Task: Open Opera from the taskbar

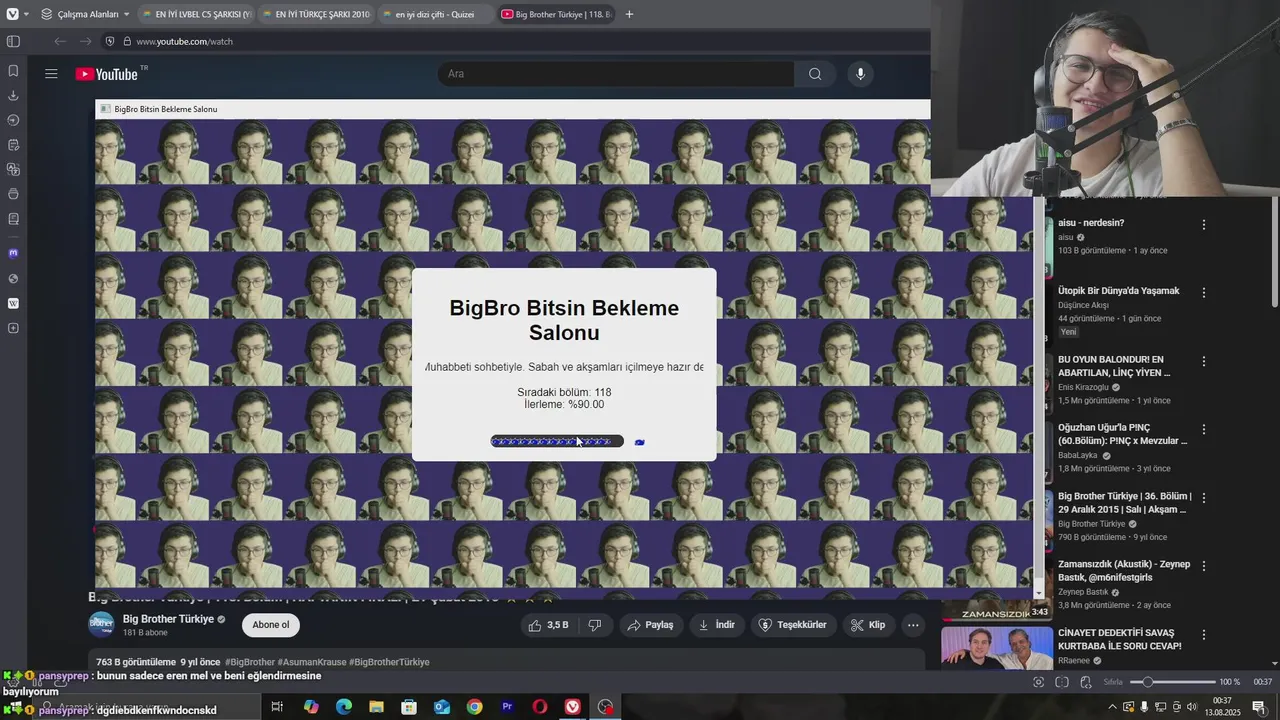Action: pyautogui.click(x=540, y=707)
